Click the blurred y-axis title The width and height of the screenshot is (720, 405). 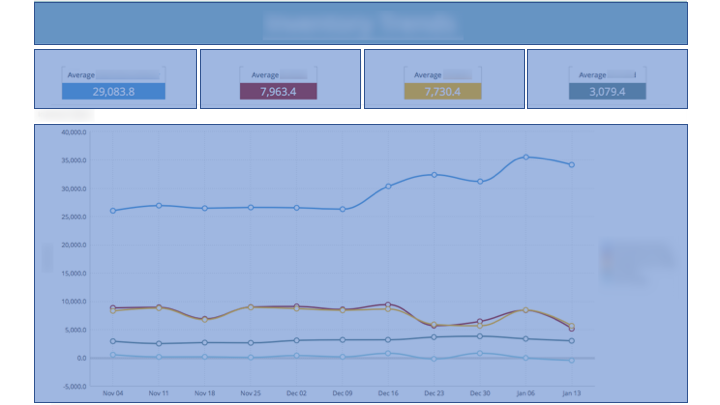(47, 258)
